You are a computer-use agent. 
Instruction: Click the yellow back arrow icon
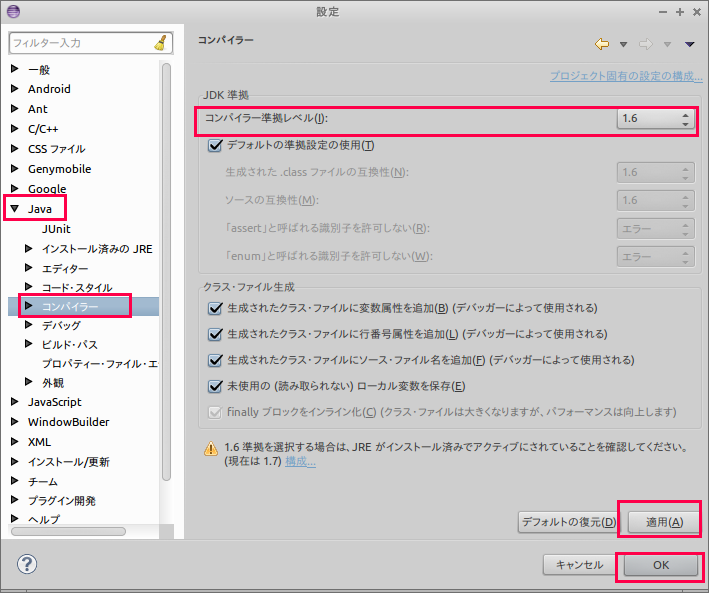[602, 44]
